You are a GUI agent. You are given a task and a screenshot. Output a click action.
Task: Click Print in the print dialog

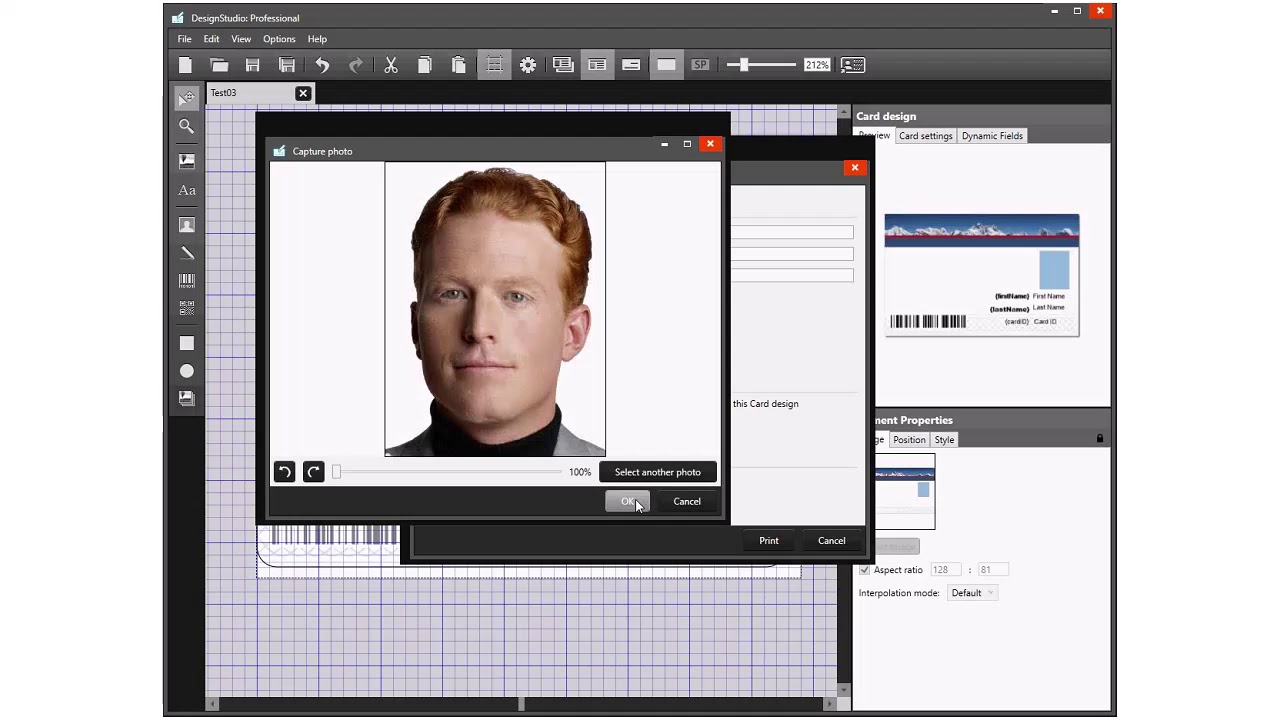click(769, 541)
